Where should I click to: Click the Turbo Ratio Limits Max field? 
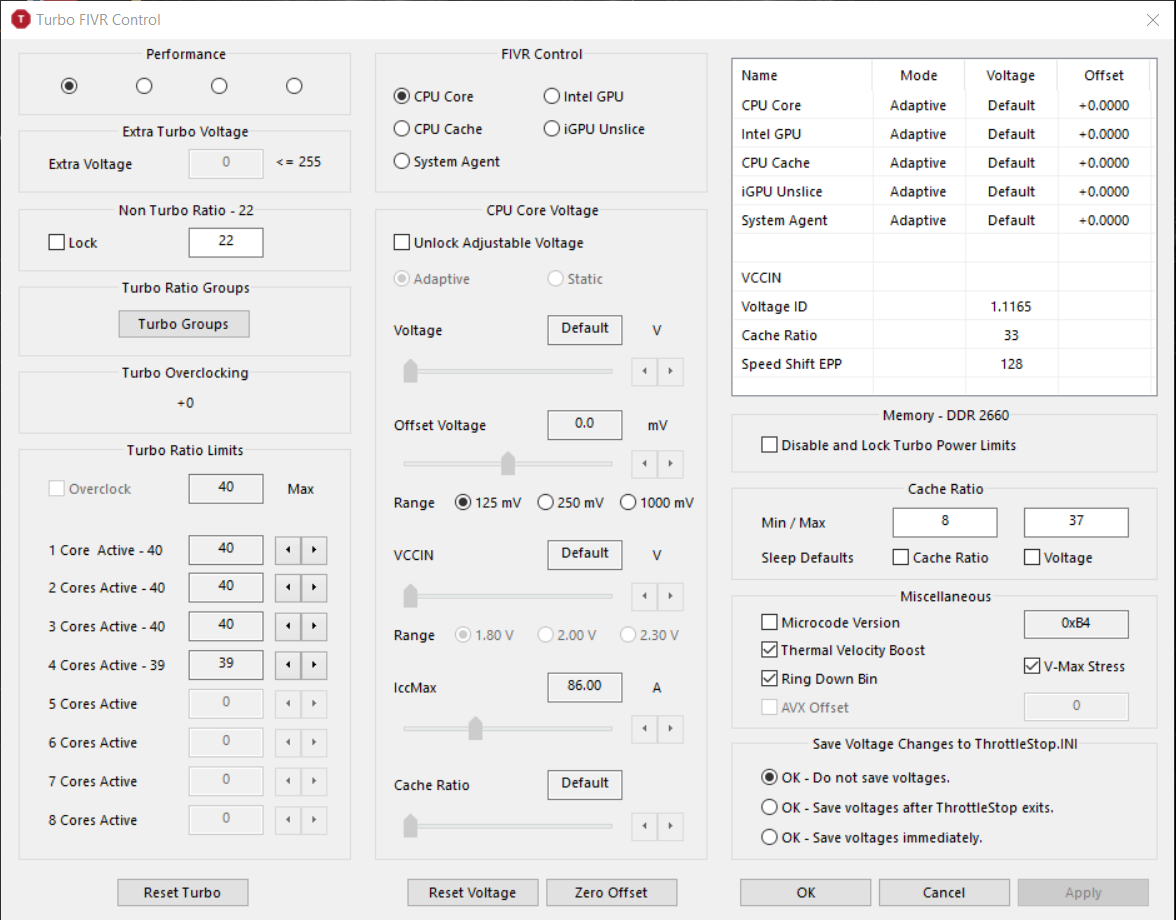[x=226, y=488]
